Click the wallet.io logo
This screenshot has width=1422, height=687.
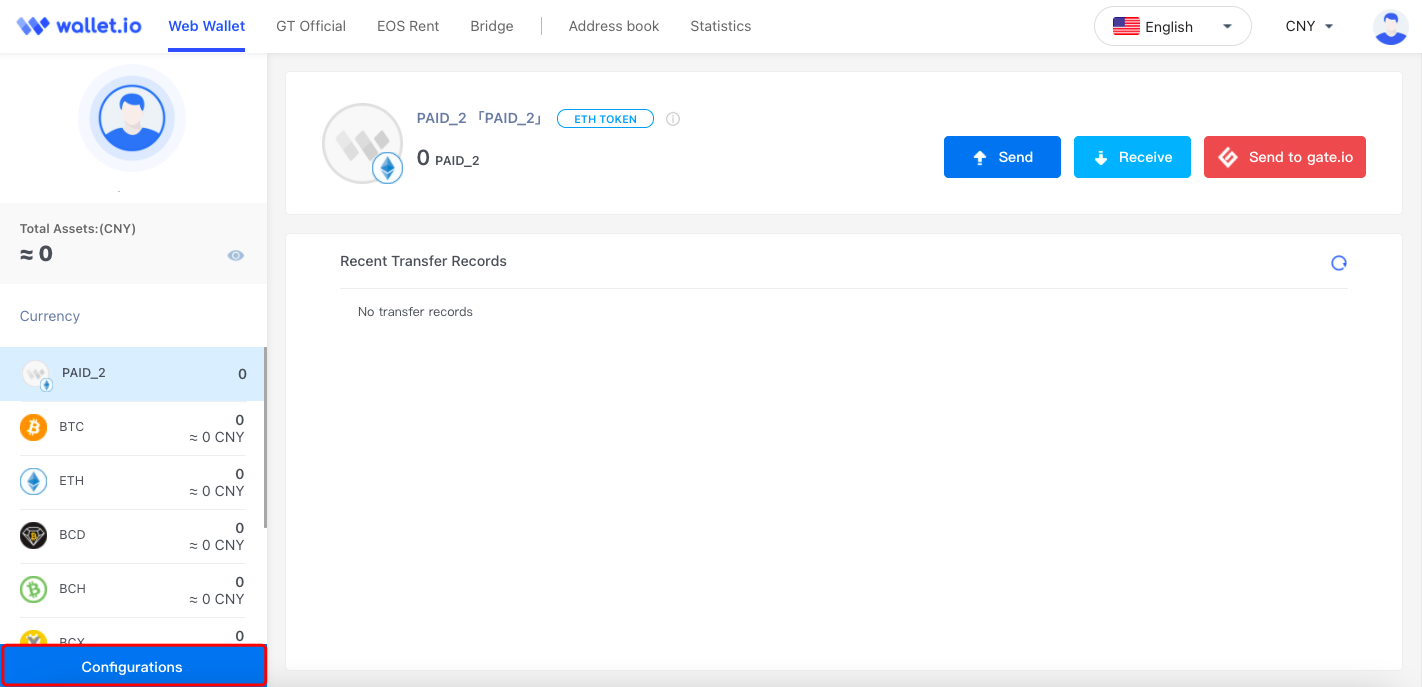point(79,26)
